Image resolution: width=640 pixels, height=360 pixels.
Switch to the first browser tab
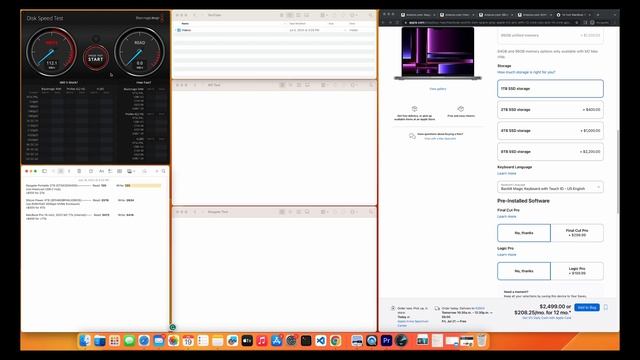point(417,15)
